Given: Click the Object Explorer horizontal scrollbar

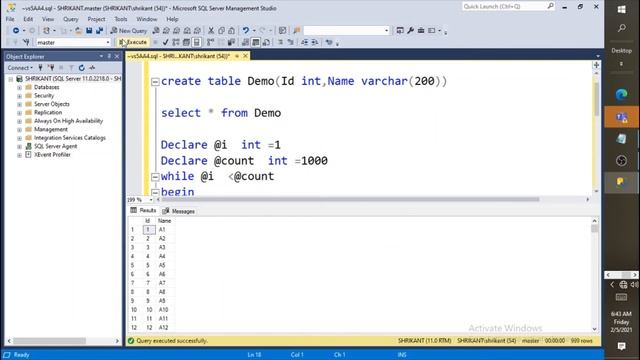Looking at the screenshot, I should click(x=49, y=341).
